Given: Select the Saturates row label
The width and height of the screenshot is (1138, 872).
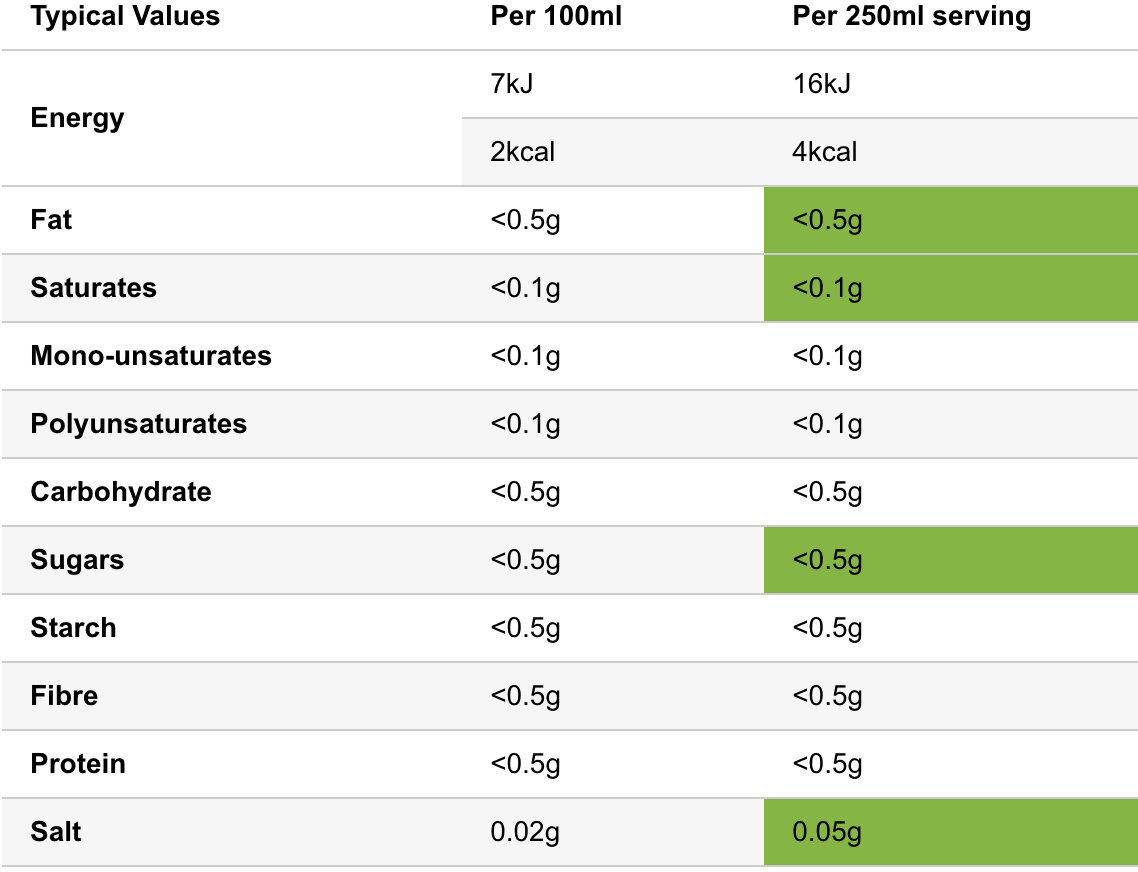Looking at the screenshot, I should (x=94, y=288).
